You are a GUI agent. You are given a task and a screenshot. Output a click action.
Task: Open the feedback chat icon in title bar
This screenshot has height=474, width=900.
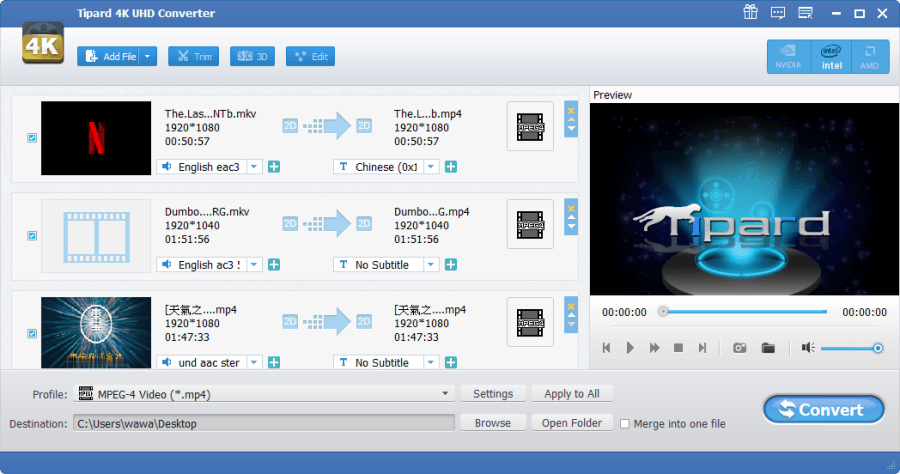pyautogui.click(x=778, y=13)
